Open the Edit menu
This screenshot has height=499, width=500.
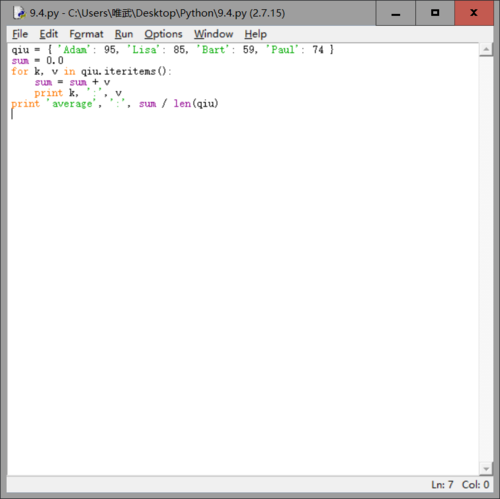pos(49,34)
